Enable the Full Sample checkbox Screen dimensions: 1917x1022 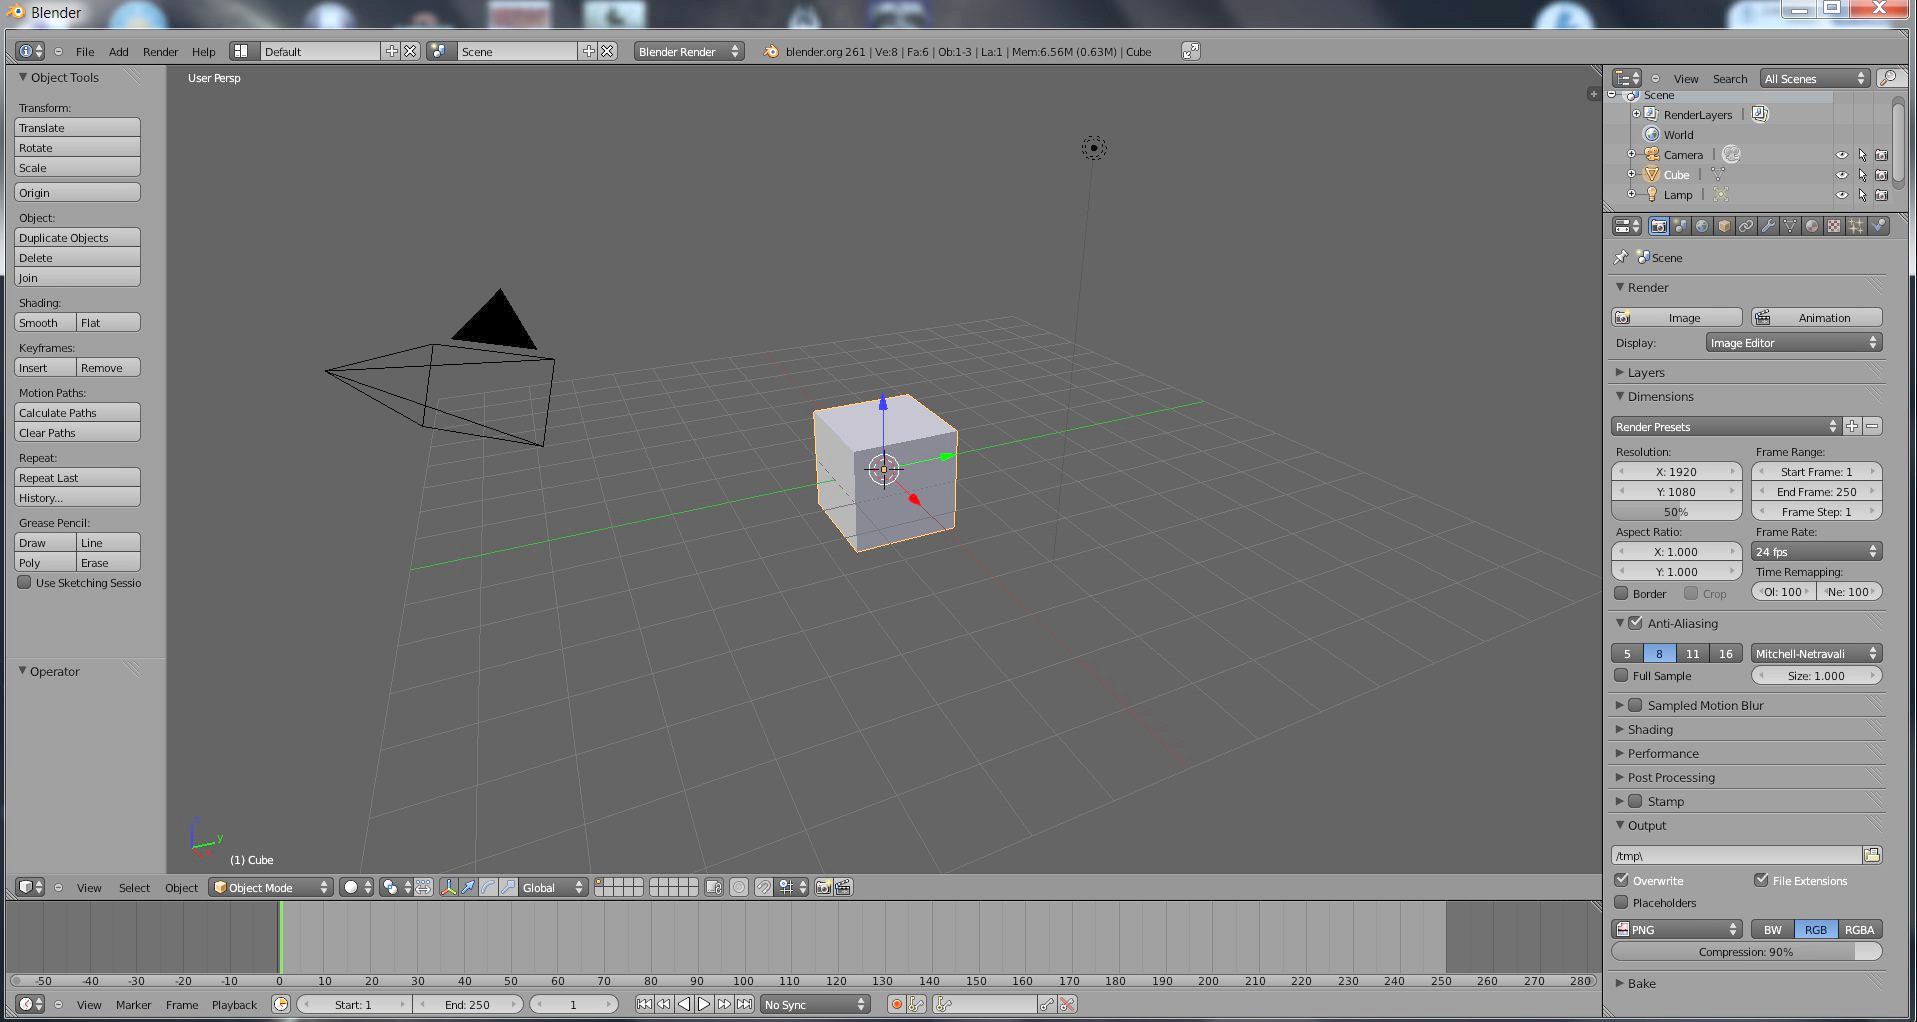[1621, 676]
